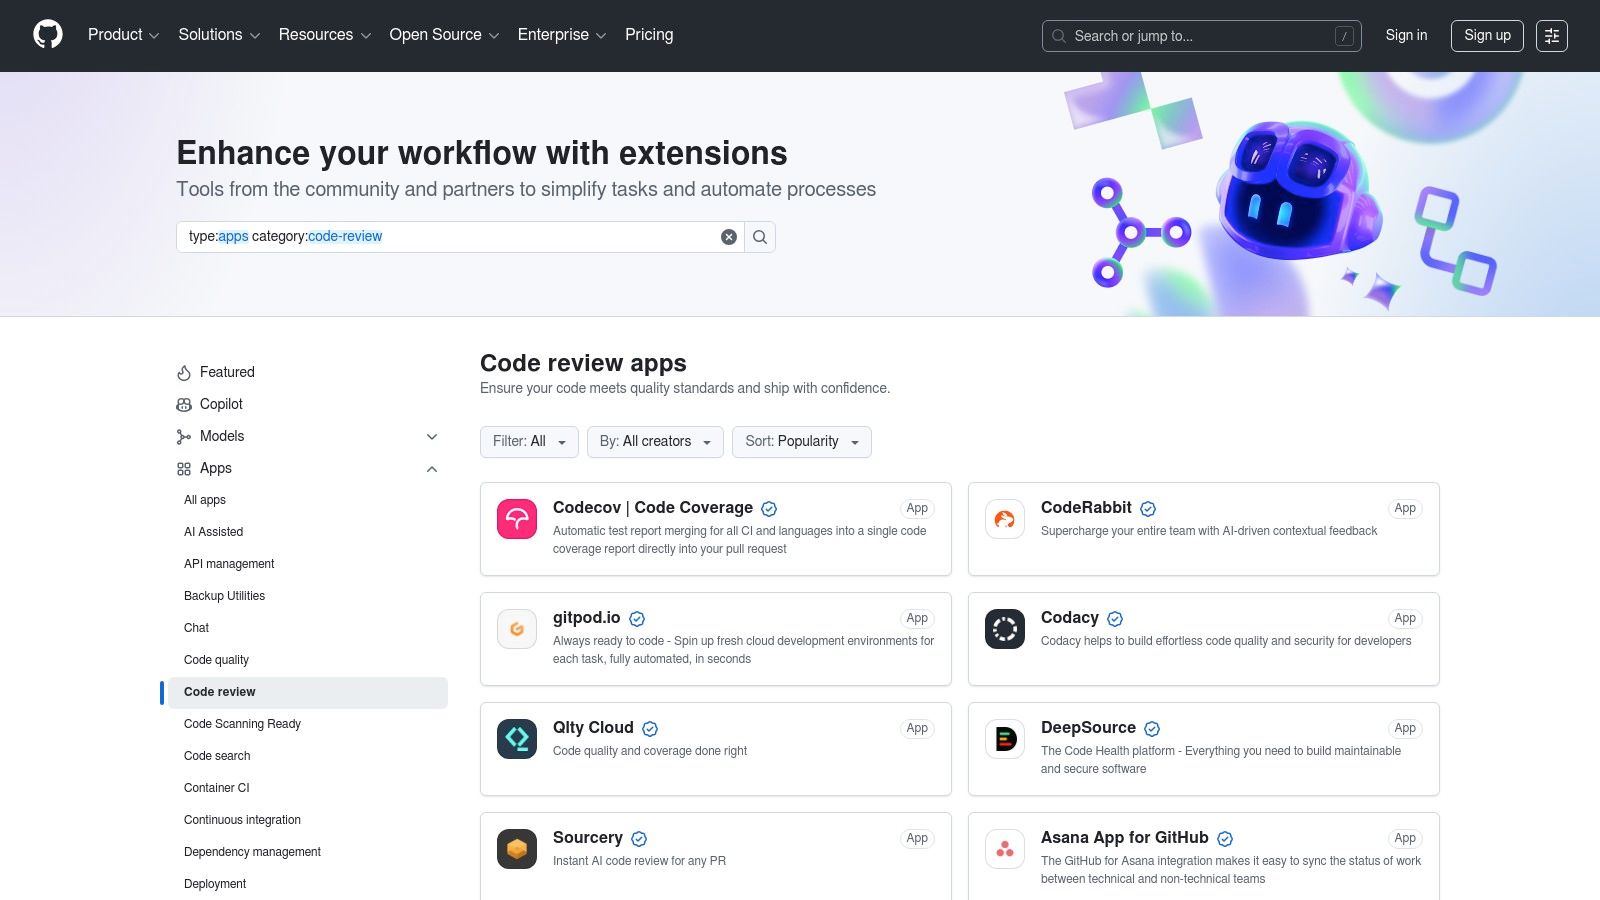
Task: Open the DeepSource app logo
Action: [1005, 739]
